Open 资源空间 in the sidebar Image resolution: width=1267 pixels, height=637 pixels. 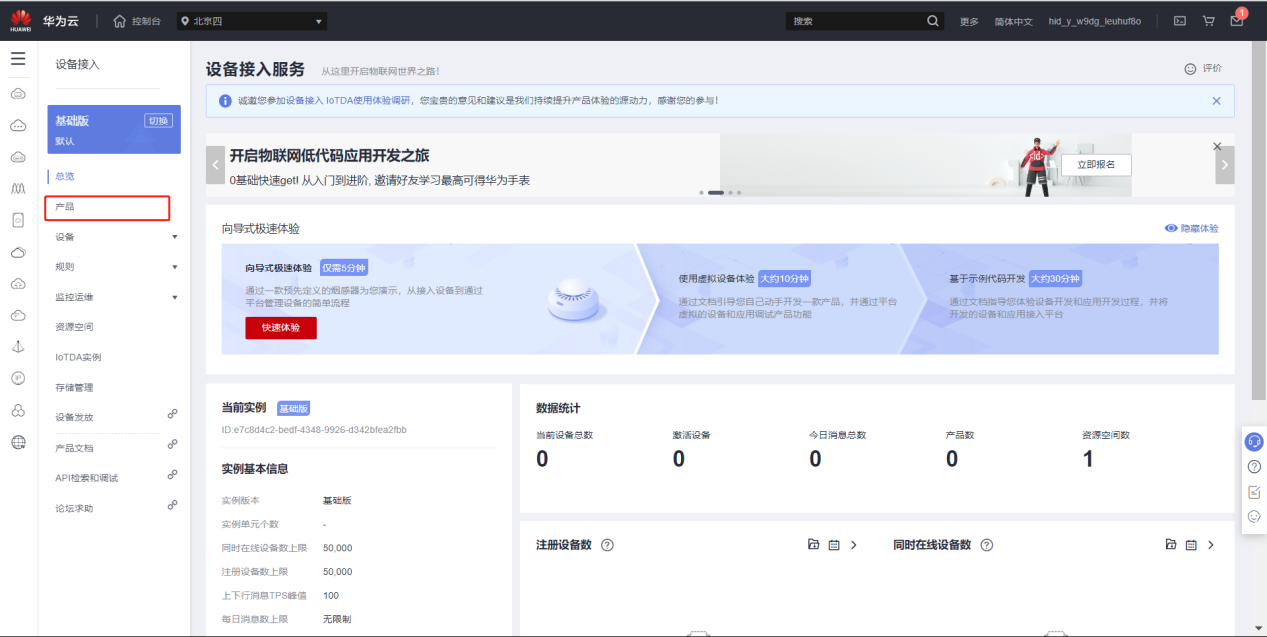coord(74,327)
